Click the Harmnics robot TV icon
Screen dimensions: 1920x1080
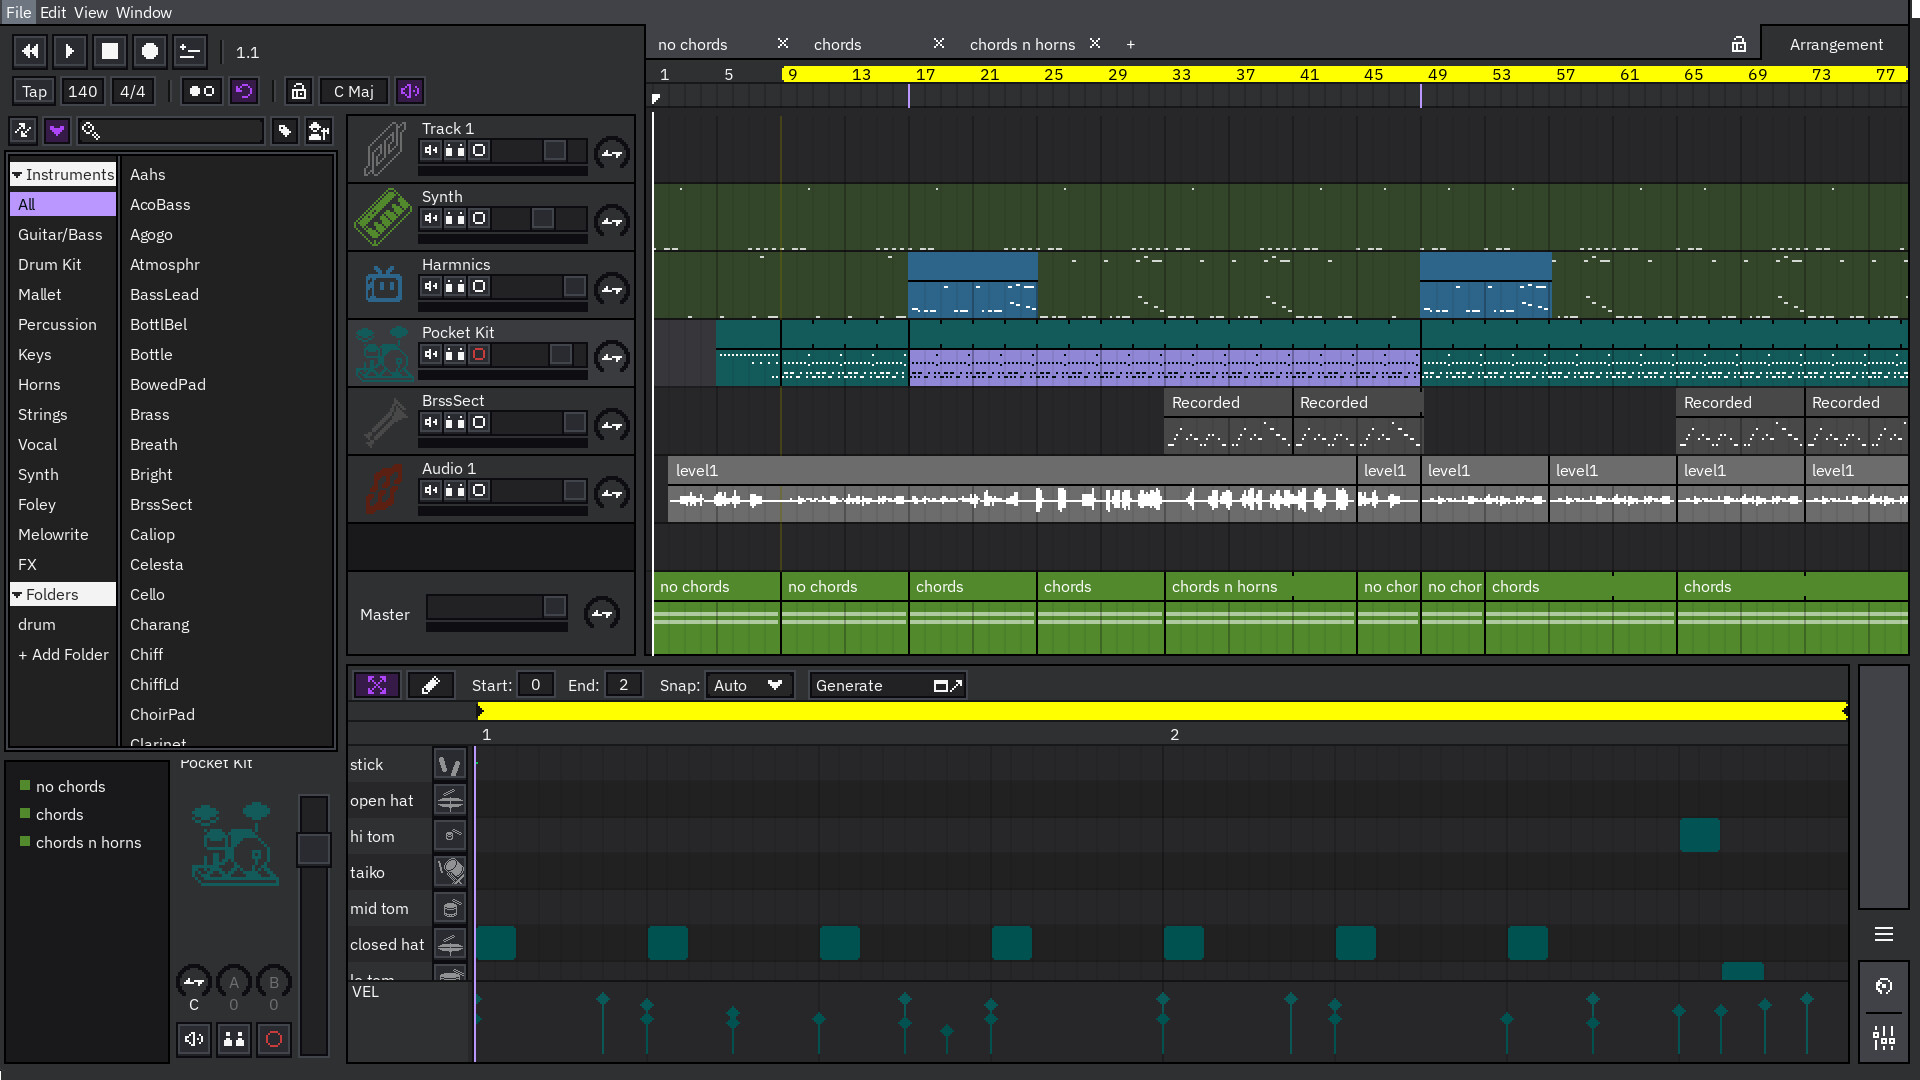click(x=383, y=285)
